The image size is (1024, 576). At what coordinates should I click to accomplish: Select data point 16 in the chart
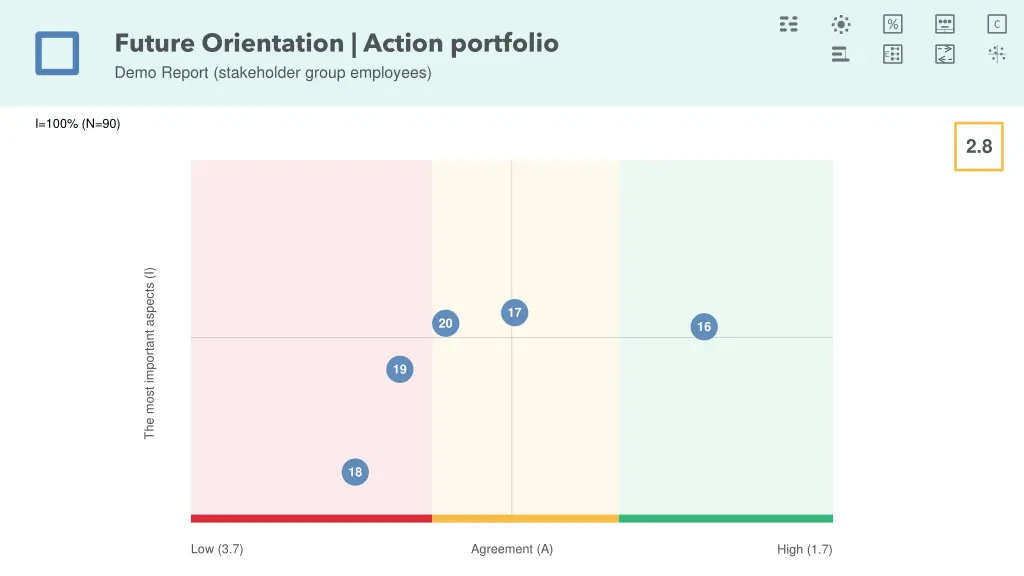coord(704,327)
